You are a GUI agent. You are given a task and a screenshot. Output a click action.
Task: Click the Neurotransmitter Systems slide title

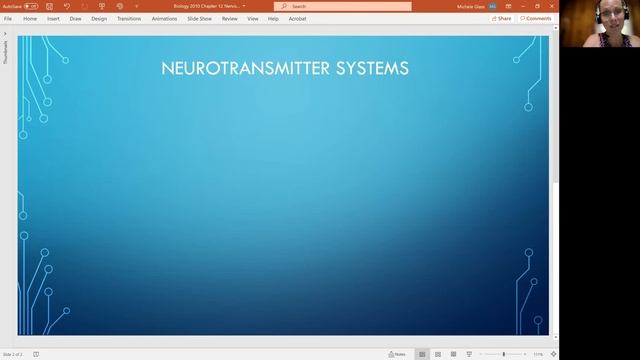pyautogui.click(x=285, y=68)
